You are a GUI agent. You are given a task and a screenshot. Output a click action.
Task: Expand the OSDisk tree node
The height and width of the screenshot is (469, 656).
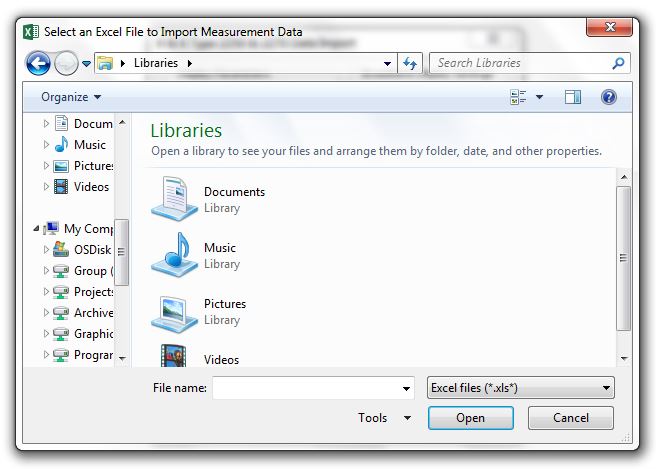tap(46, 250)
